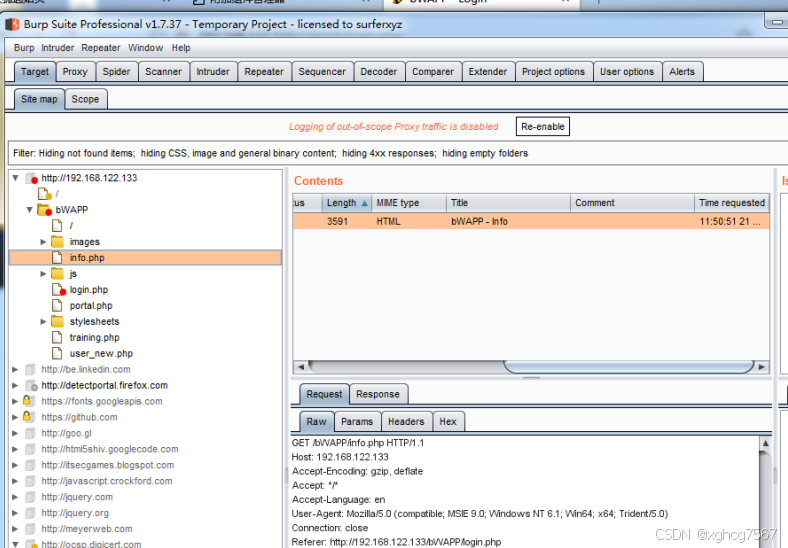Click the training.php file icon

coord(57,337)
